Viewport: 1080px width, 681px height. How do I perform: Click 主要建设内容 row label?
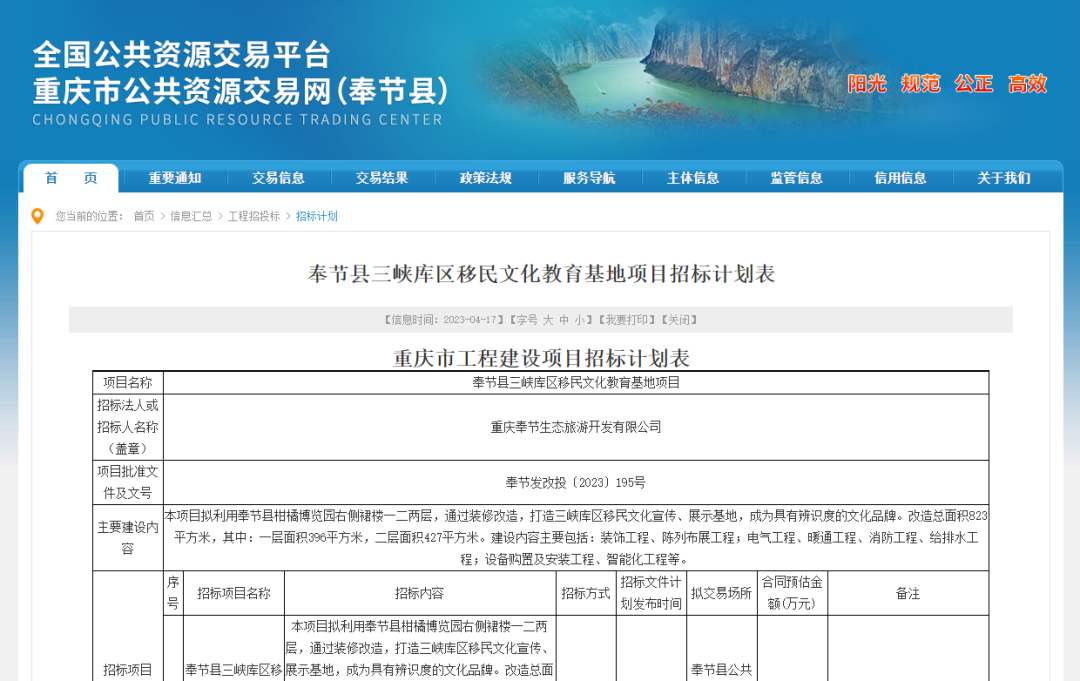[x=127, y=538]
